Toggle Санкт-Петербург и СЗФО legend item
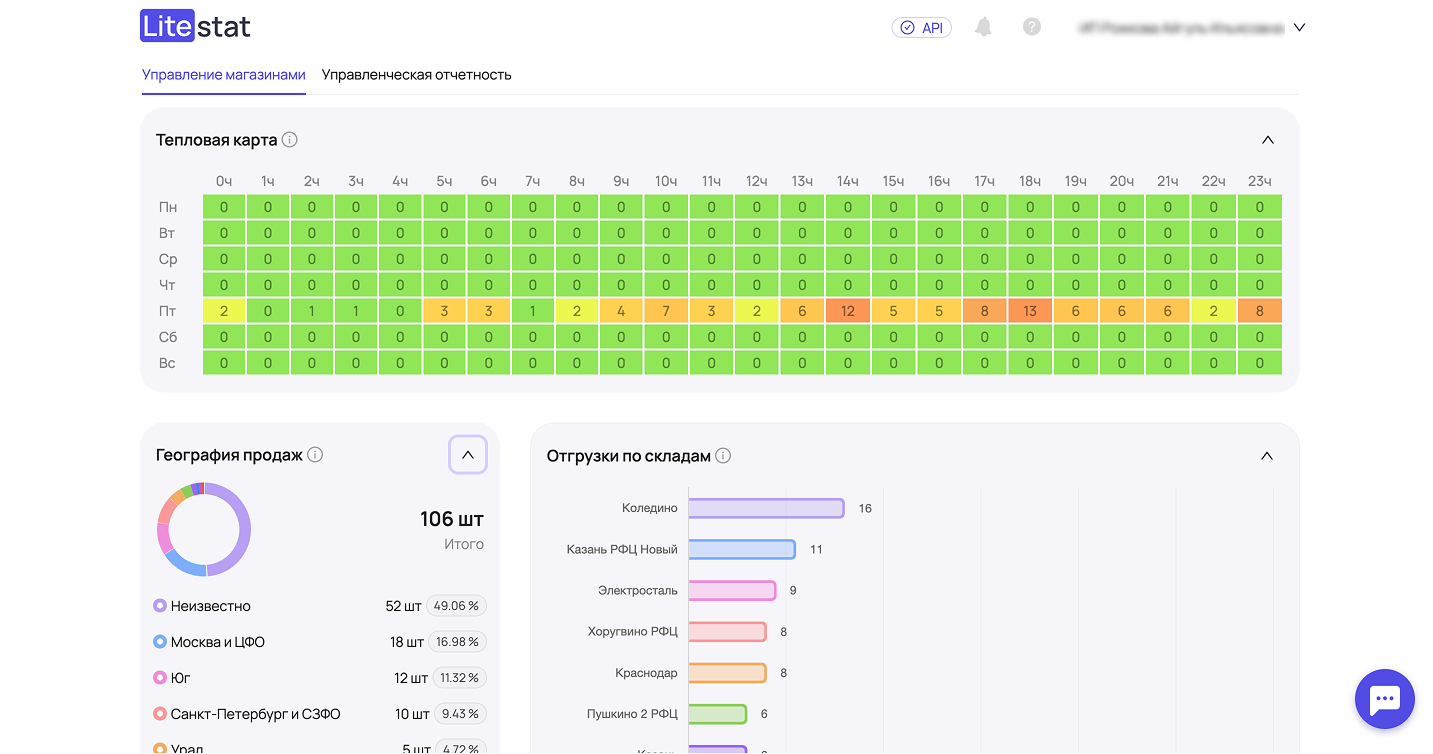The height and width of the screenshot is (754, 1433). click(255, 714)
